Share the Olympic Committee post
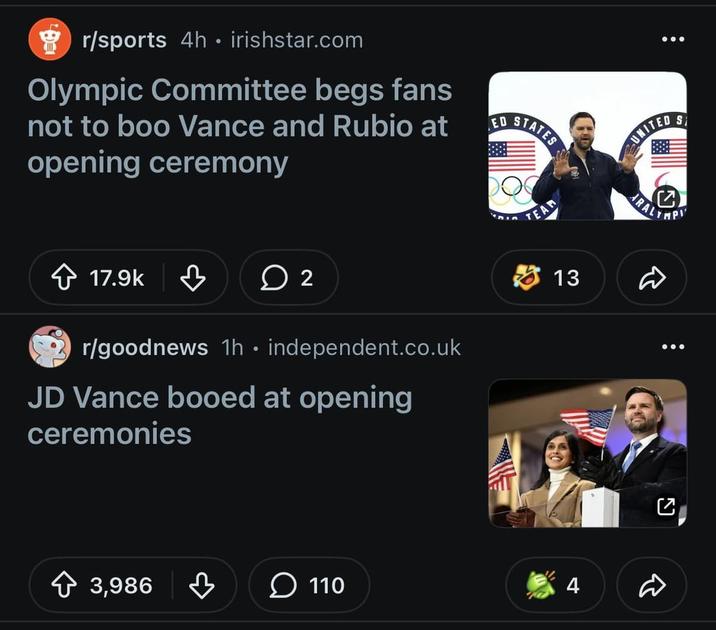The height and width of the screenshot is (630, 716). [651, 278]
